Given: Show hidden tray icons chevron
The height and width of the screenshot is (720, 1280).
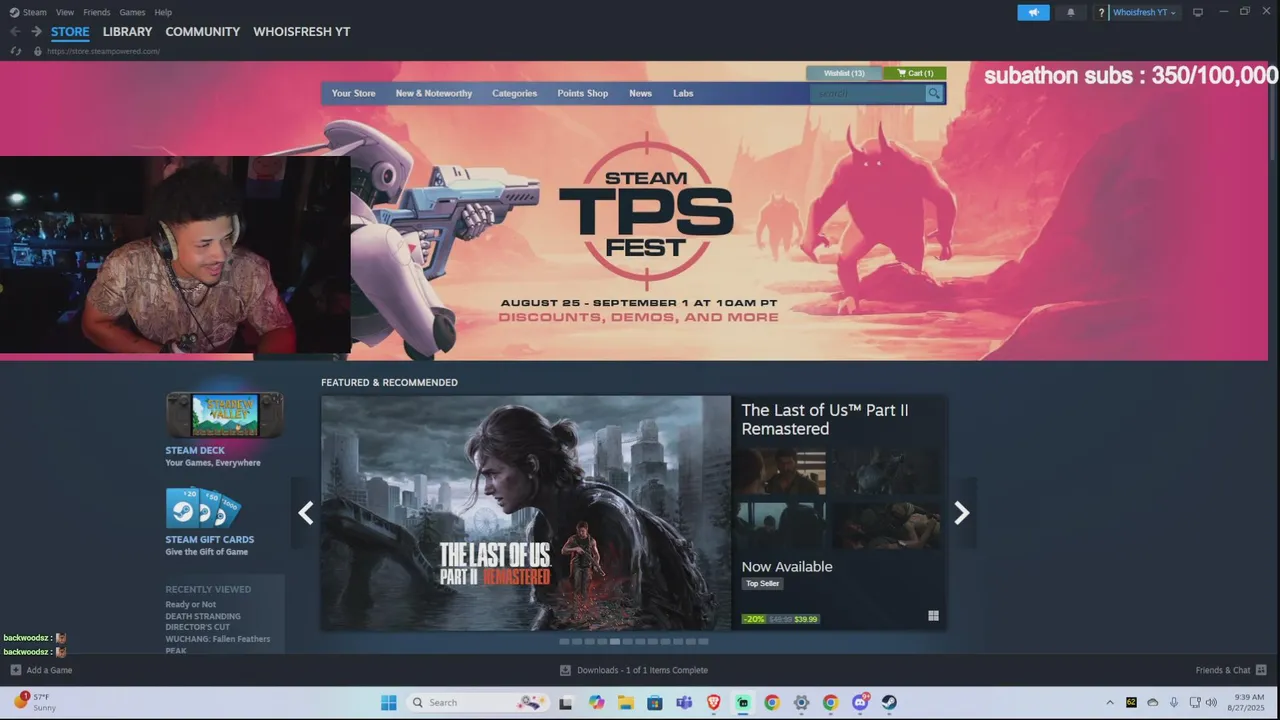Looking at the screenshot, I should pyautogui.click(x=1109, y=702).
